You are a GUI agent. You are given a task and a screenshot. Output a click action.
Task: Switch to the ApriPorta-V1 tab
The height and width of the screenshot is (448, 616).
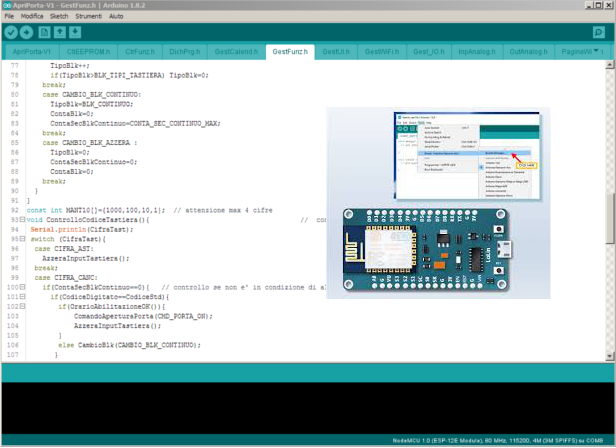pyautogui.click(x=32, y=52)
